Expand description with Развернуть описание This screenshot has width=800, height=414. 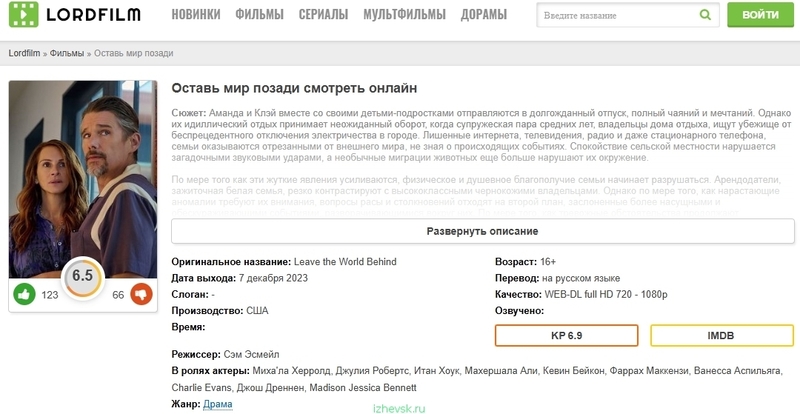coord(483,231)
